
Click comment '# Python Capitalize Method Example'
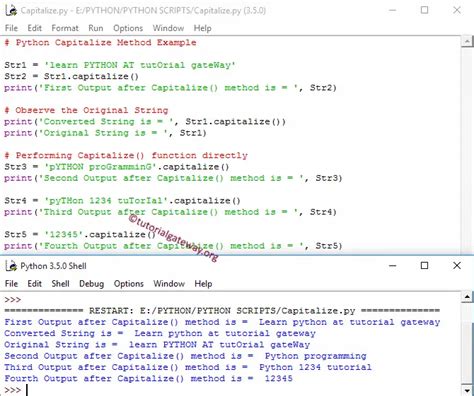point(100,42)
